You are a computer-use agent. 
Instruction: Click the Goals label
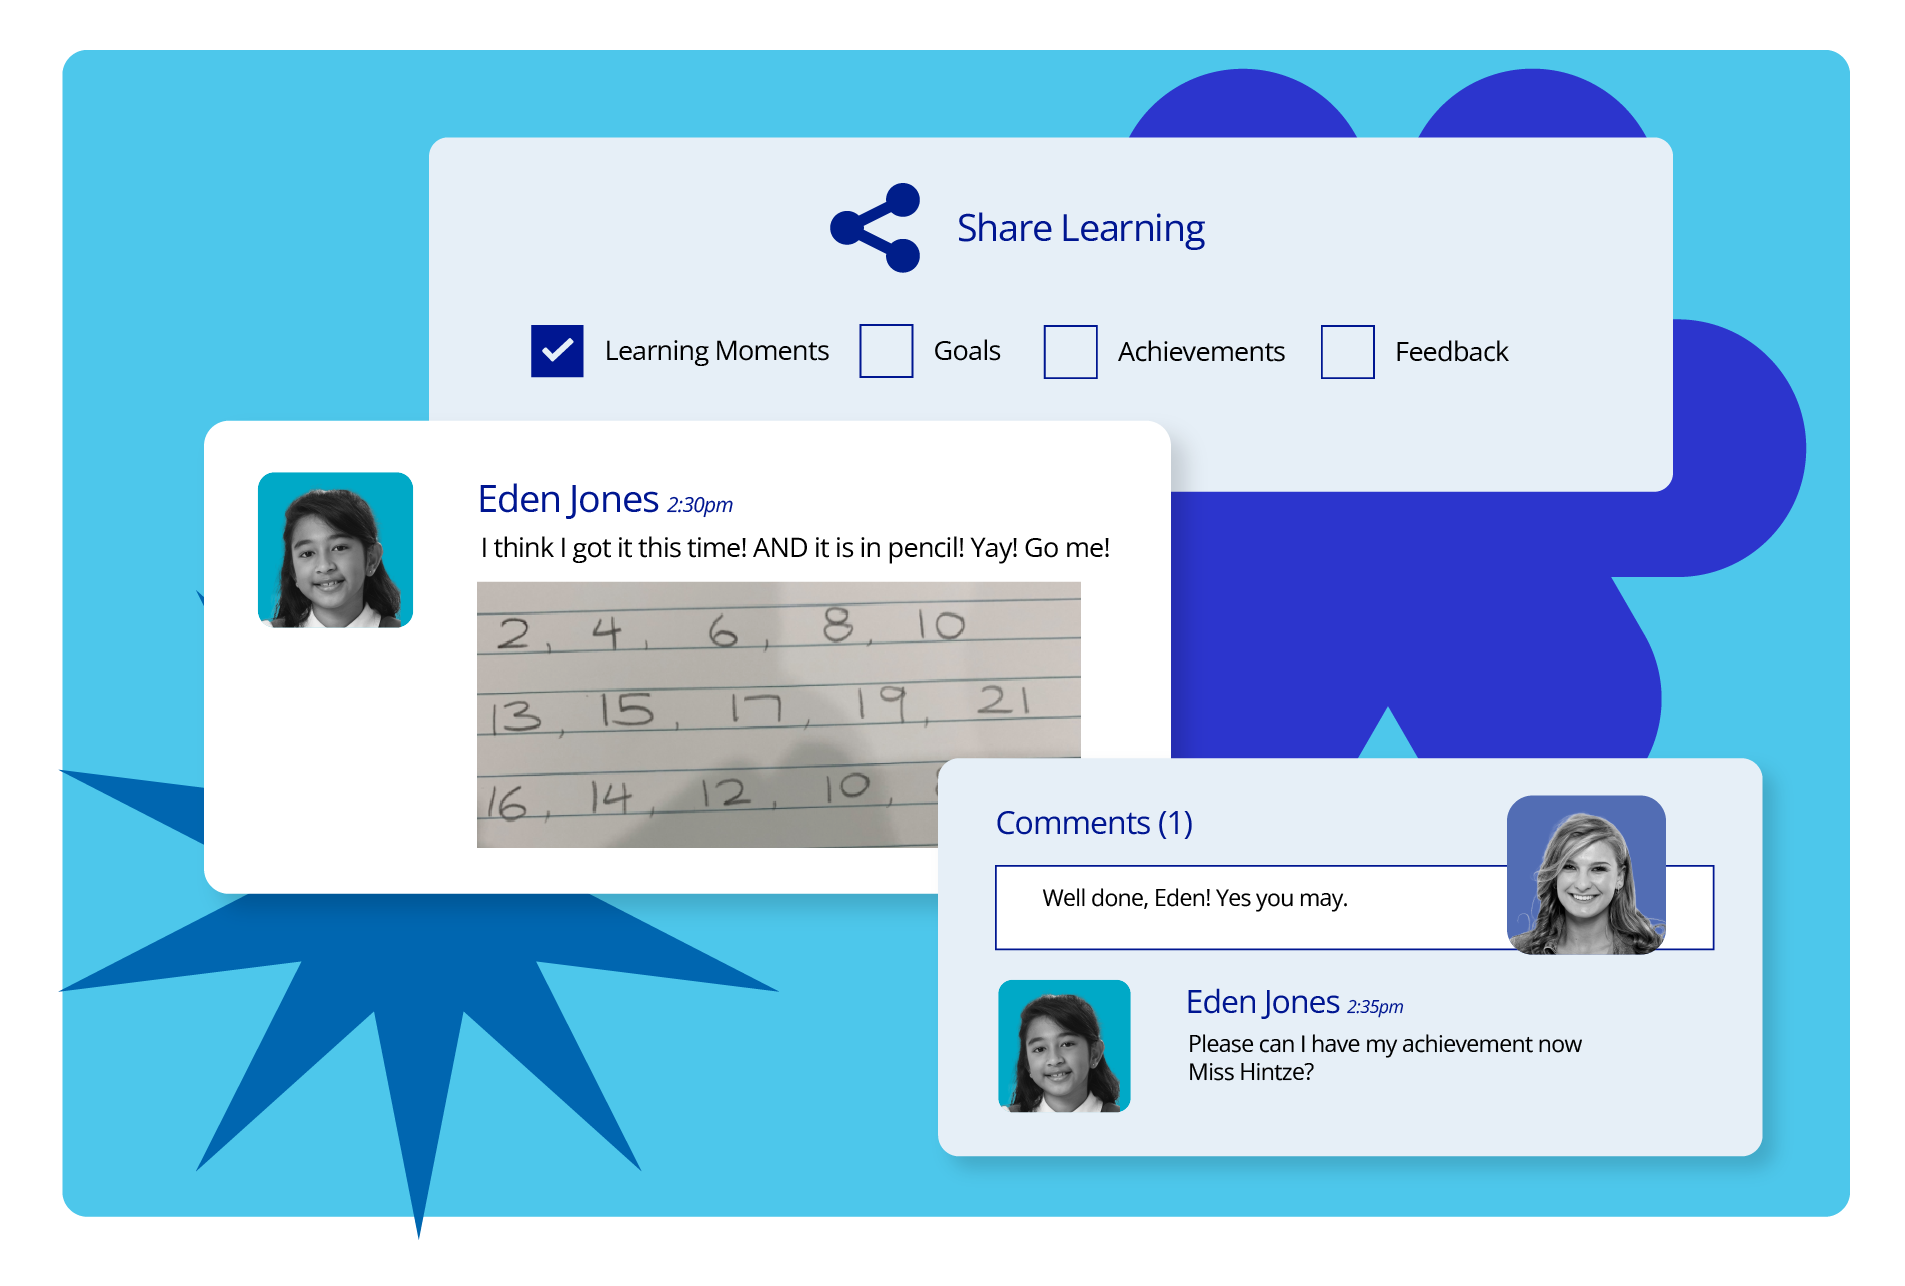click(966, 351)
